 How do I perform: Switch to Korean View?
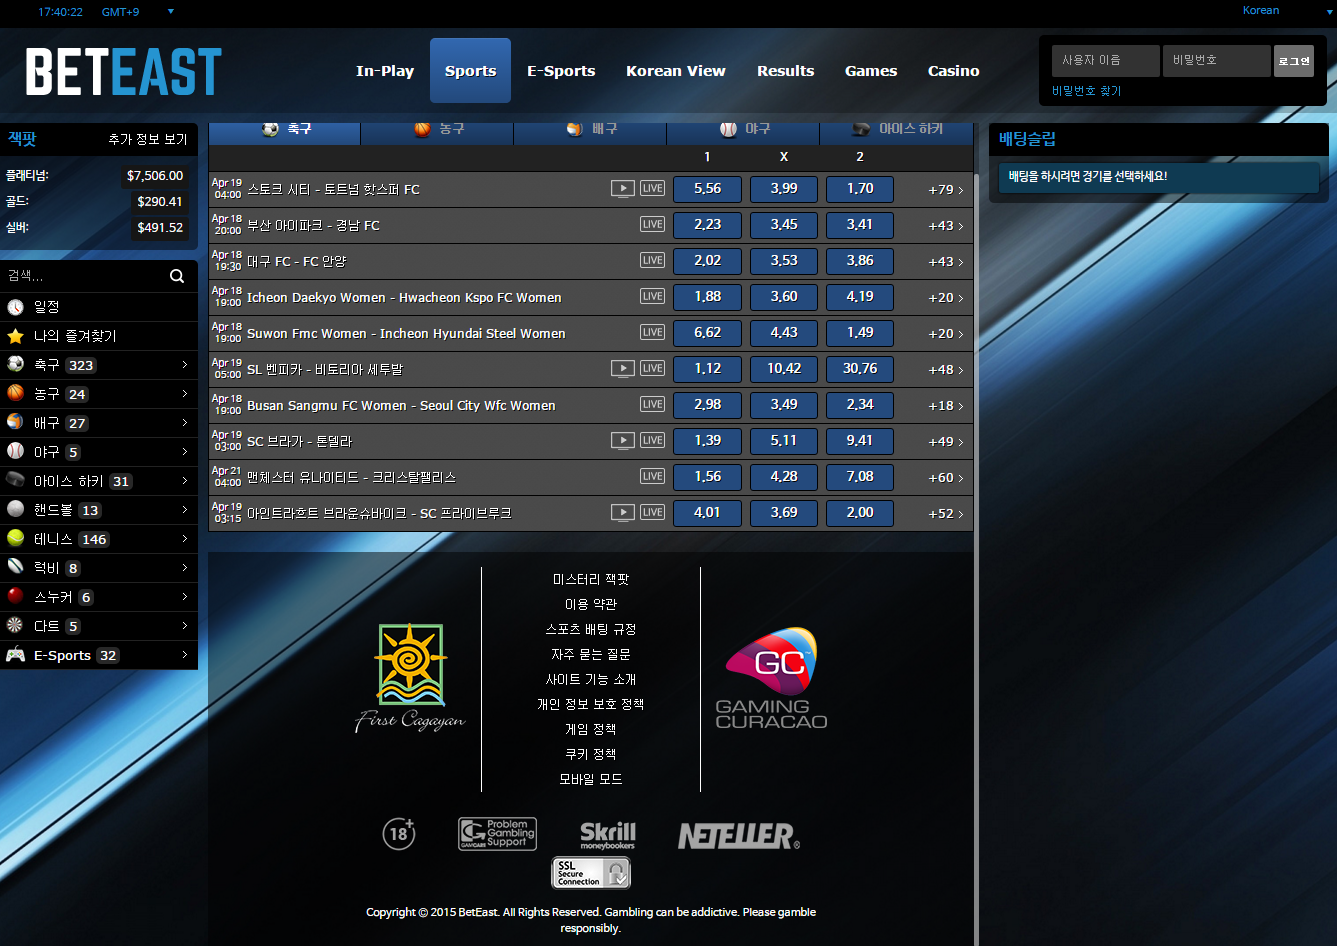676,71
